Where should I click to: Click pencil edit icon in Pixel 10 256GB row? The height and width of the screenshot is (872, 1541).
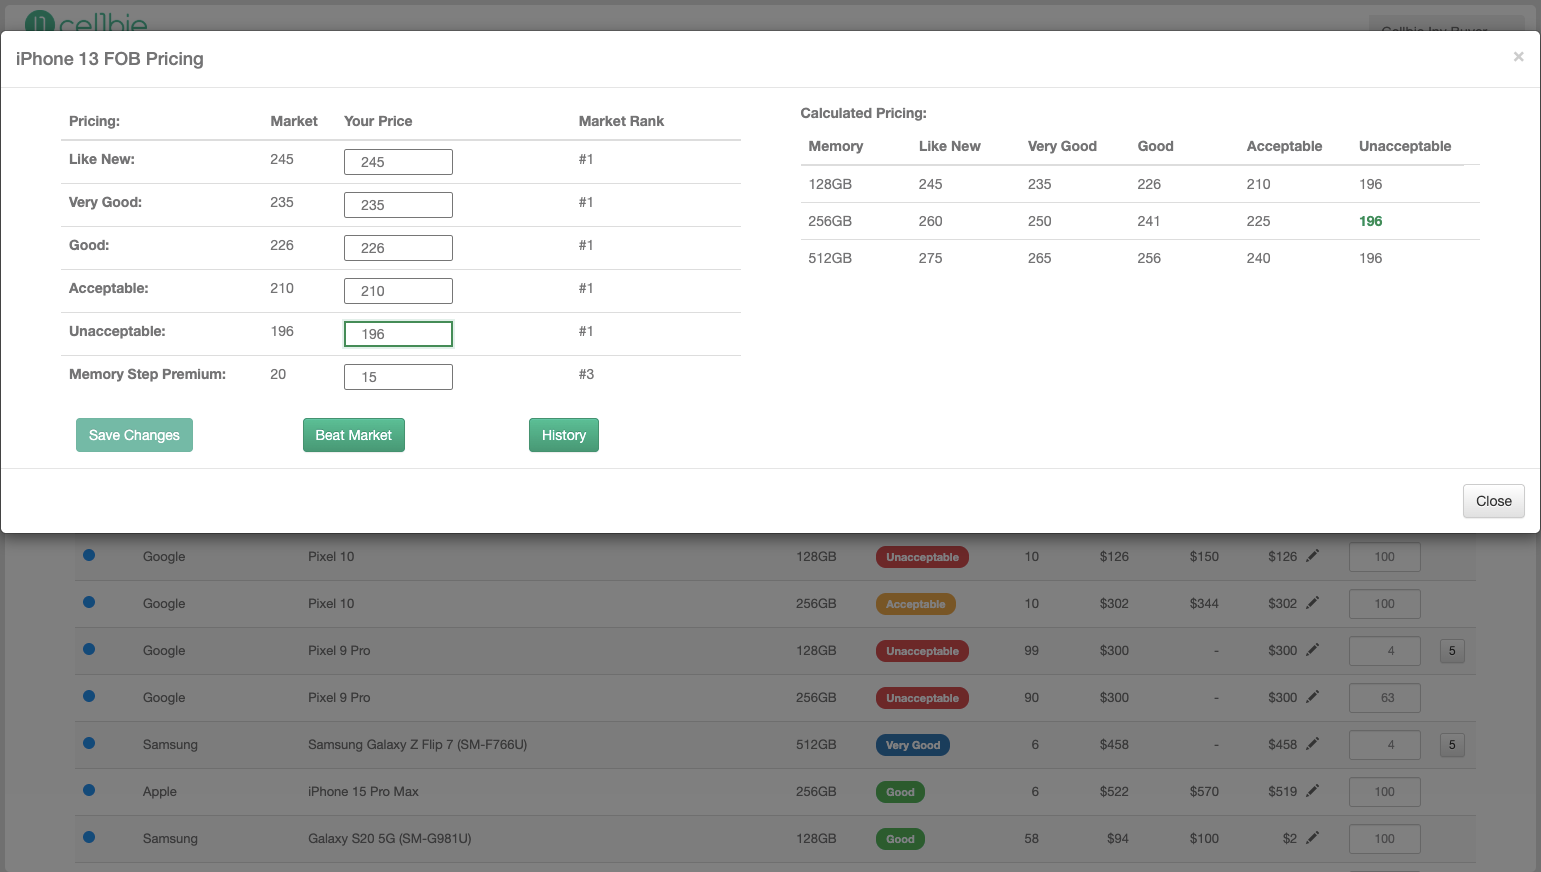pos(1312,603)
